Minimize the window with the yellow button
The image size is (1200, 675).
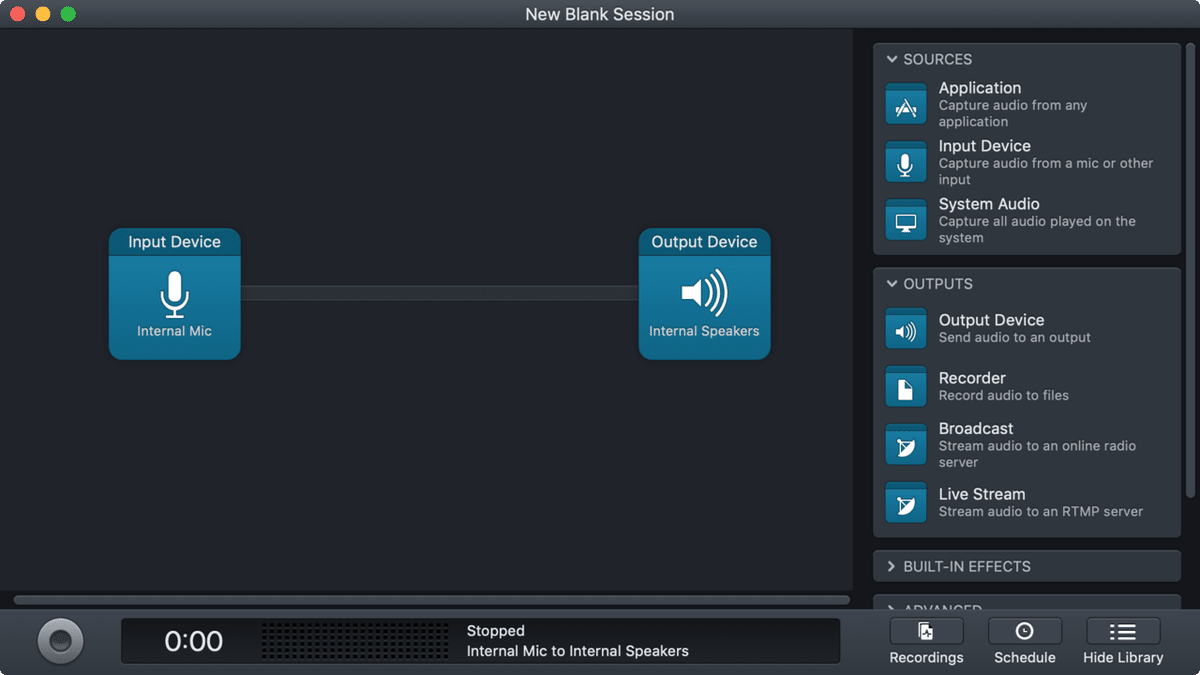(x=42, y=14)
